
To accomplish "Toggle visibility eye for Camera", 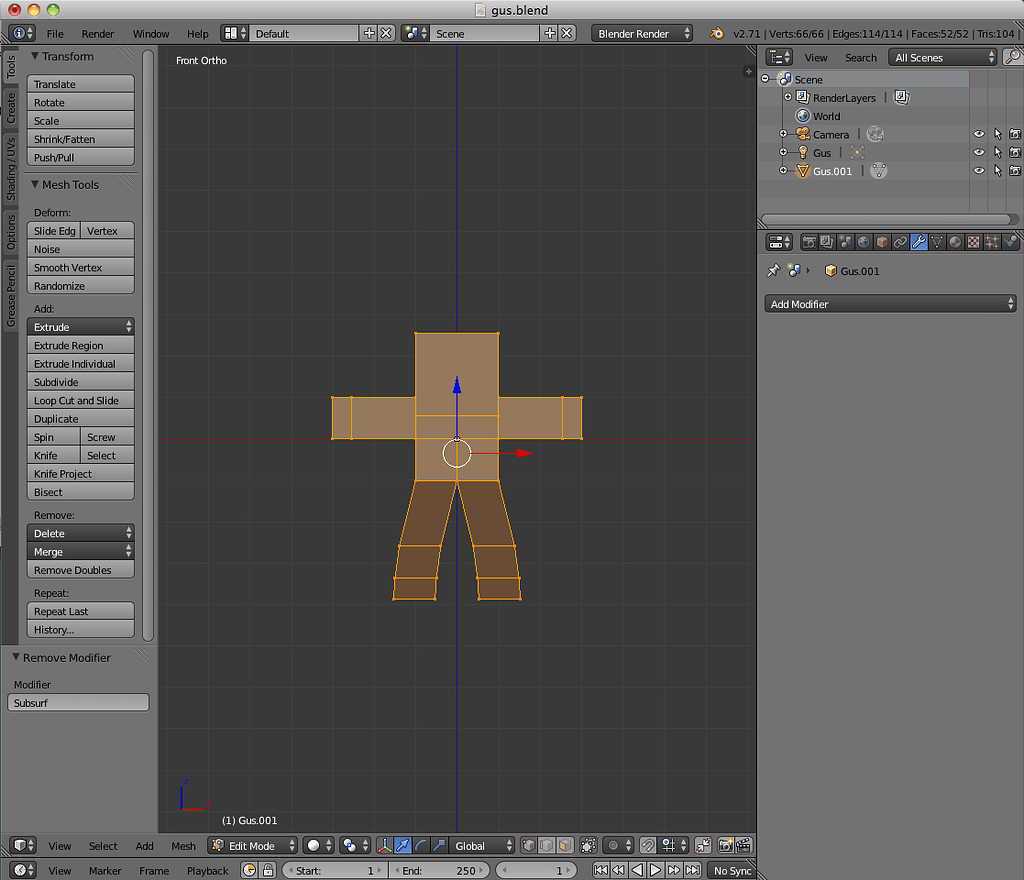I will pos(979,134).
